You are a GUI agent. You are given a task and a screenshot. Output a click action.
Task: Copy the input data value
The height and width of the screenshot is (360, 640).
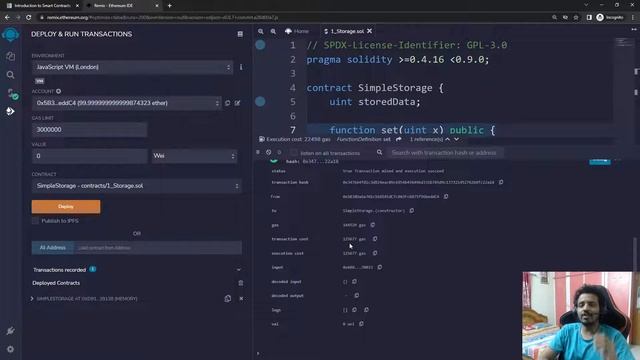point(380,267)
